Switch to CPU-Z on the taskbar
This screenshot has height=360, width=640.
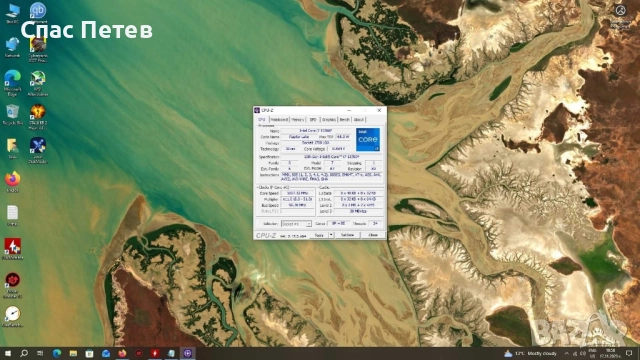[187, 353]
